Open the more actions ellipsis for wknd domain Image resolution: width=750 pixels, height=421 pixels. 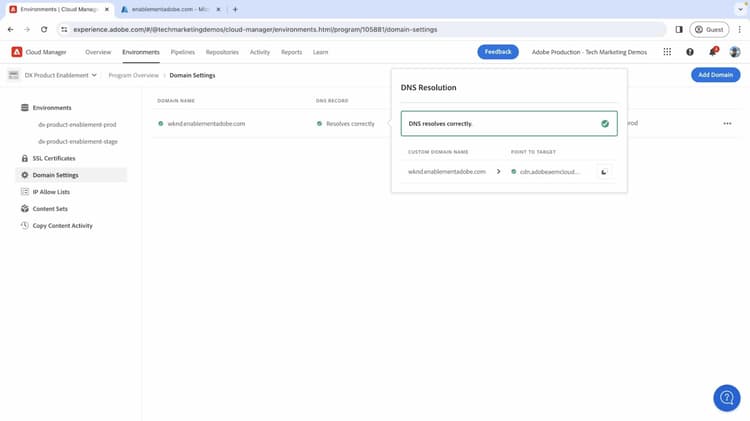coord(727,123)
